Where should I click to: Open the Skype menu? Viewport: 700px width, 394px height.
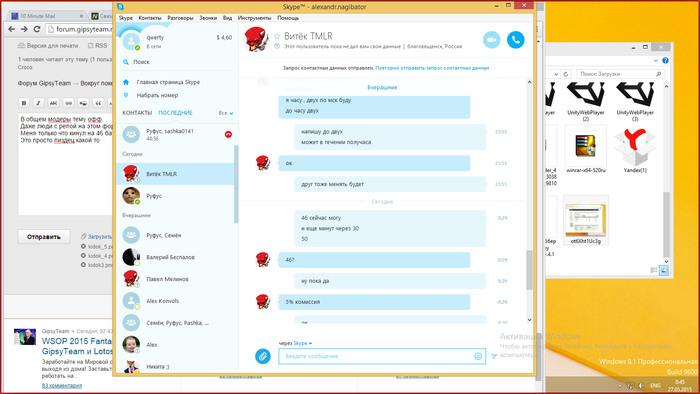[x=126, y=18]
